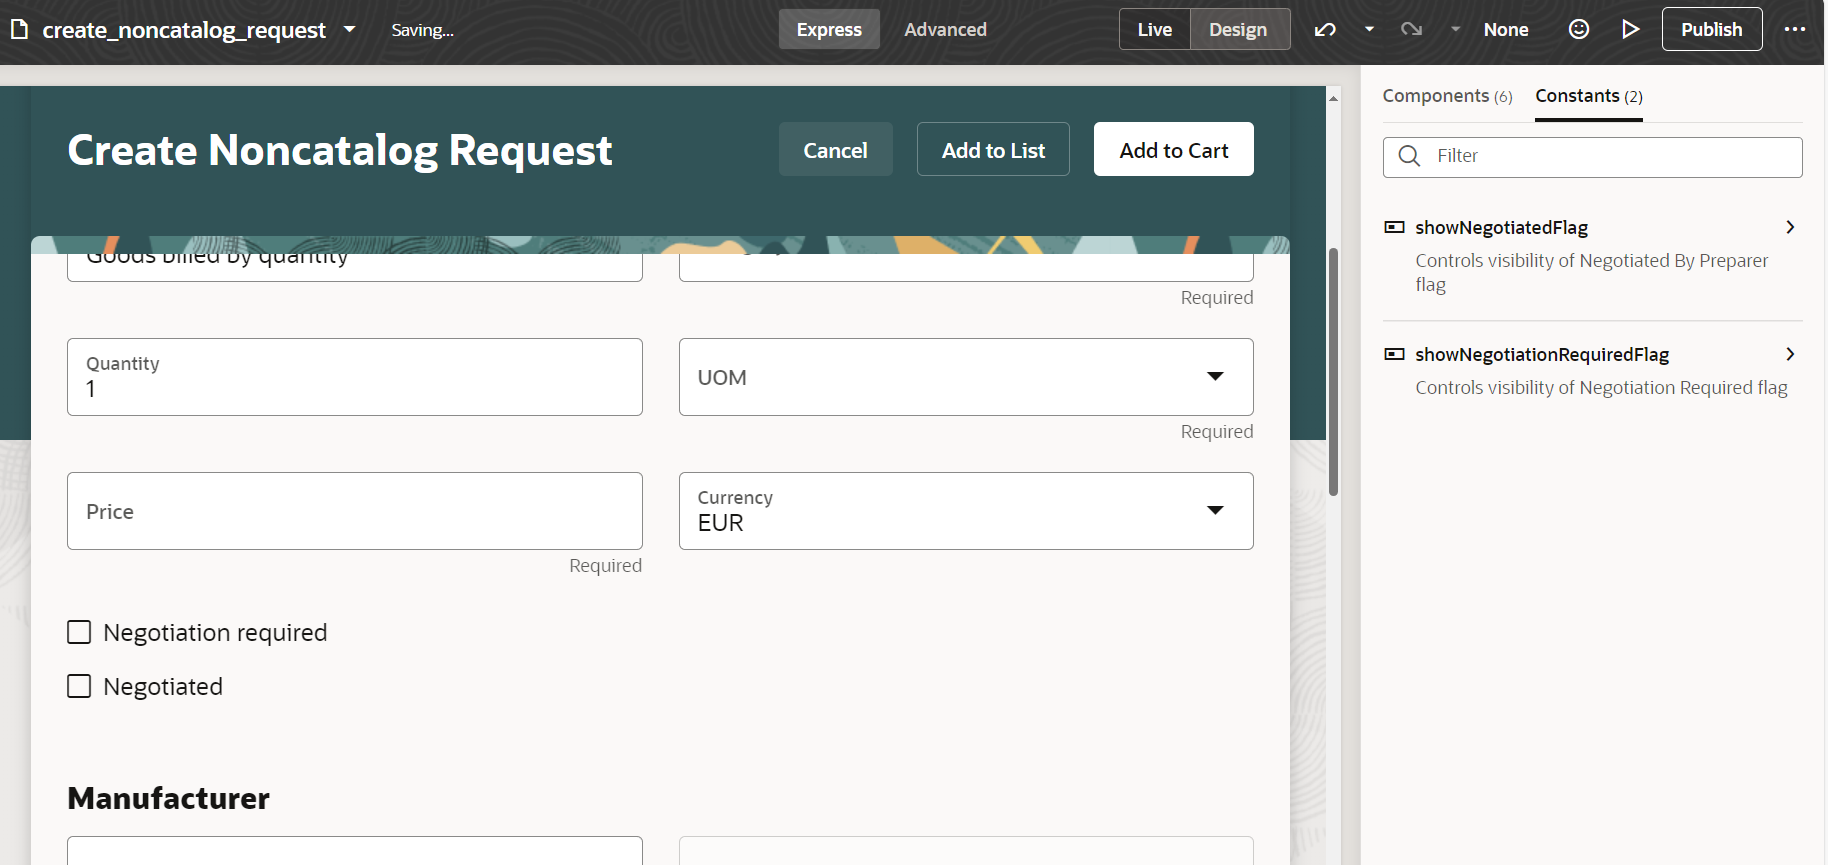Expand the showNegotiationRequiredFlag constant chevron

tap(1790, 354)
